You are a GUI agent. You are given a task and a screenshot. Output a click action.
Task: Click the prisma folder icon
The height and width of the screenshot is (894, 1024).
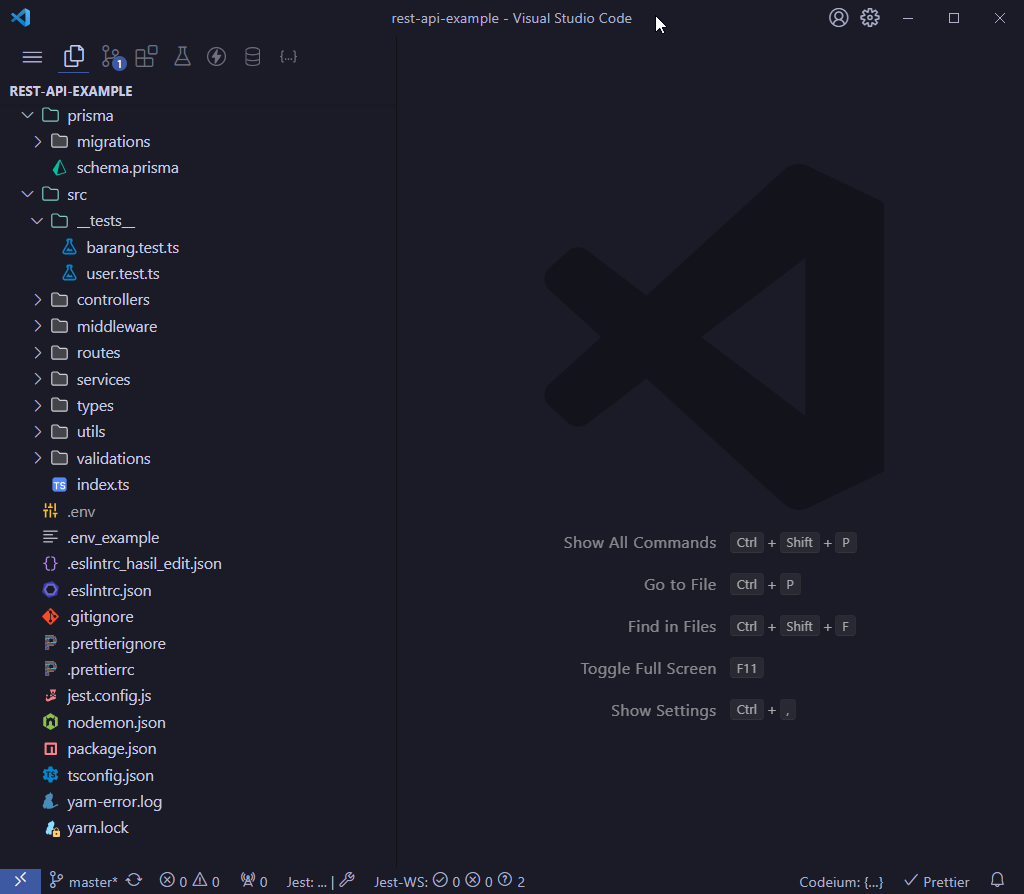click(x=50, y=116)
